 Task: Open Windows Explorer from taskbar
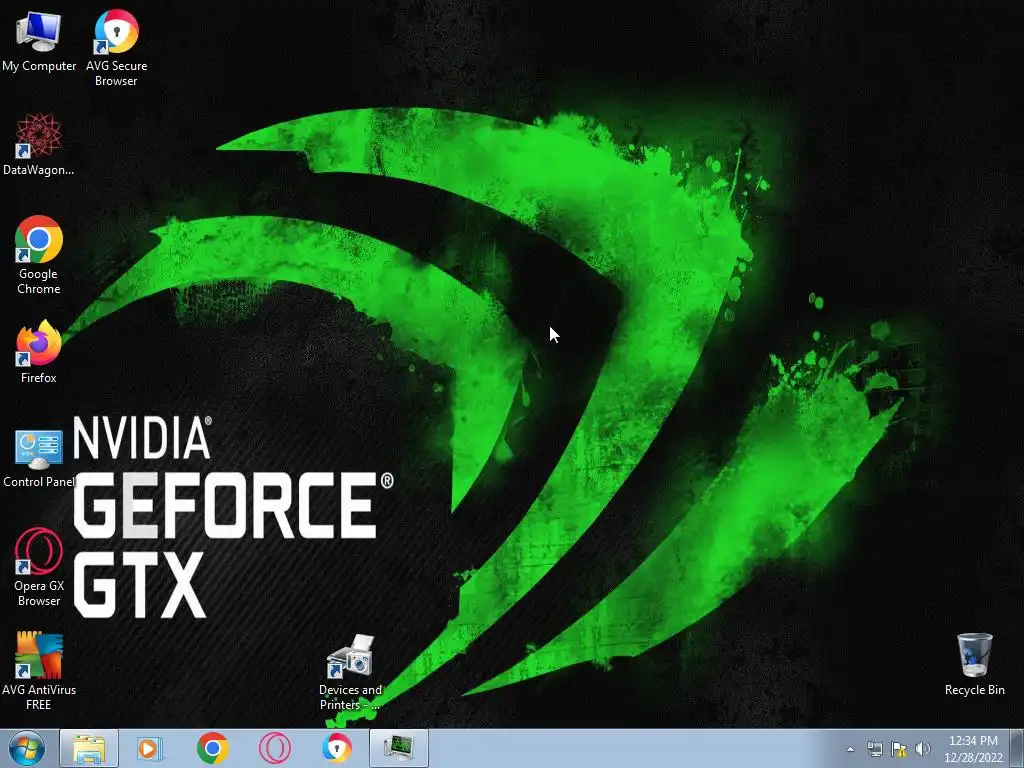(89, 748)
